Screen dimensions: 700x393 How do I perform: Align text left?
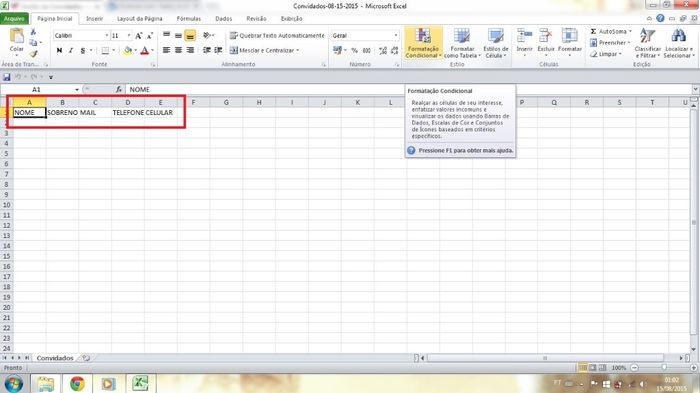point(167,50)
